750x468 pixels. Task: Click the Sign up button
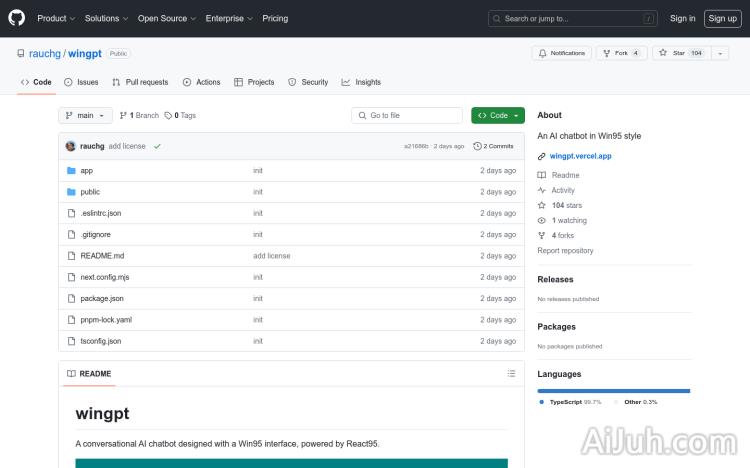721,18
